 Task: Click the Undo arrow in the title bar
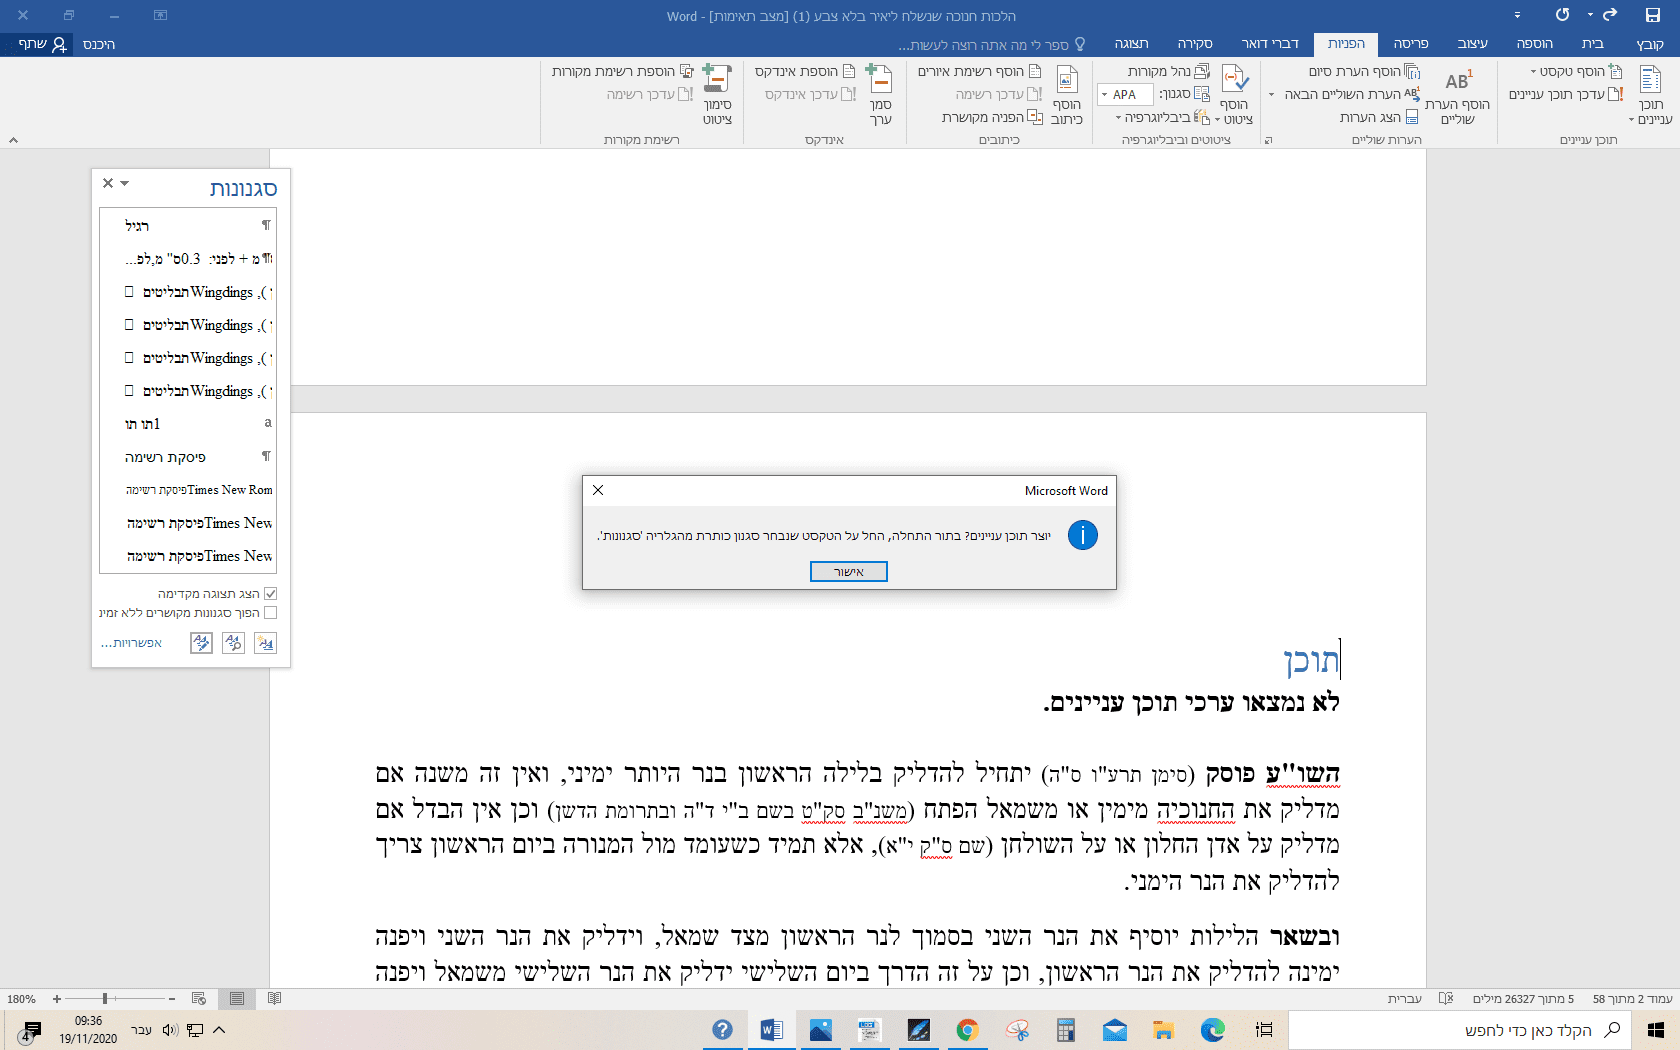(x=1610, y=15)
